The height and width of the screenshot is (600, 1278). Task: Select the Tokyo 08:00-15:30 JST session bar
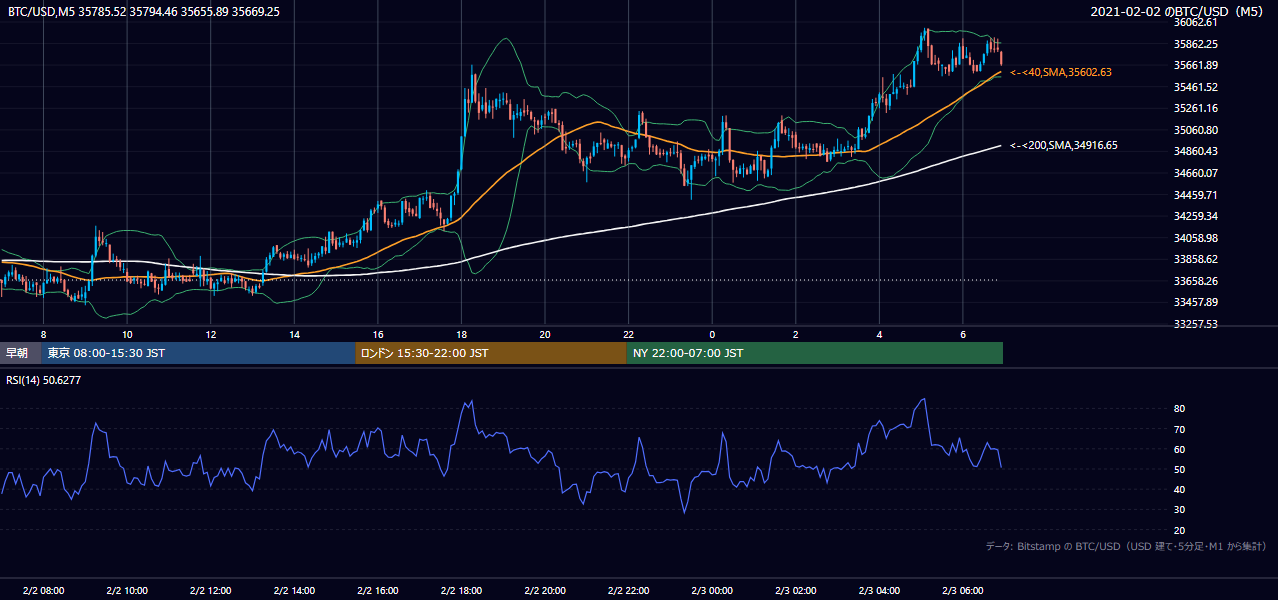(x=198, y=353)
